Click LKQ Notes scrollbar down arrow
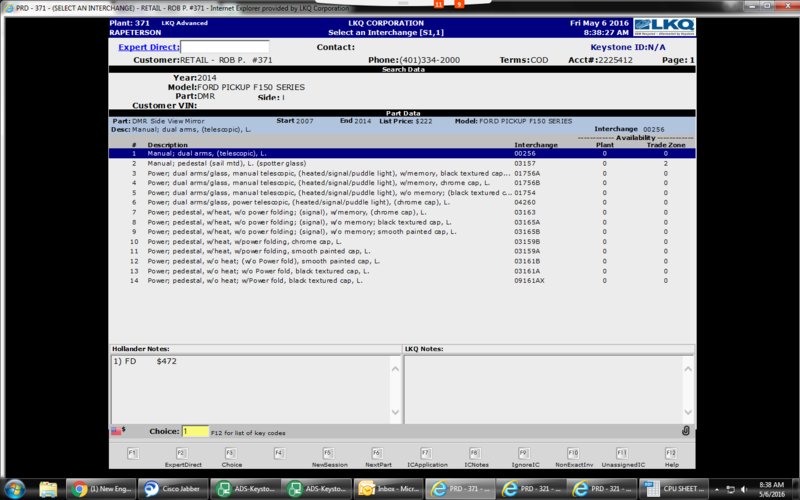Viewport: 800px width, 500px height. pyautogui.click(x=688, y=412)
